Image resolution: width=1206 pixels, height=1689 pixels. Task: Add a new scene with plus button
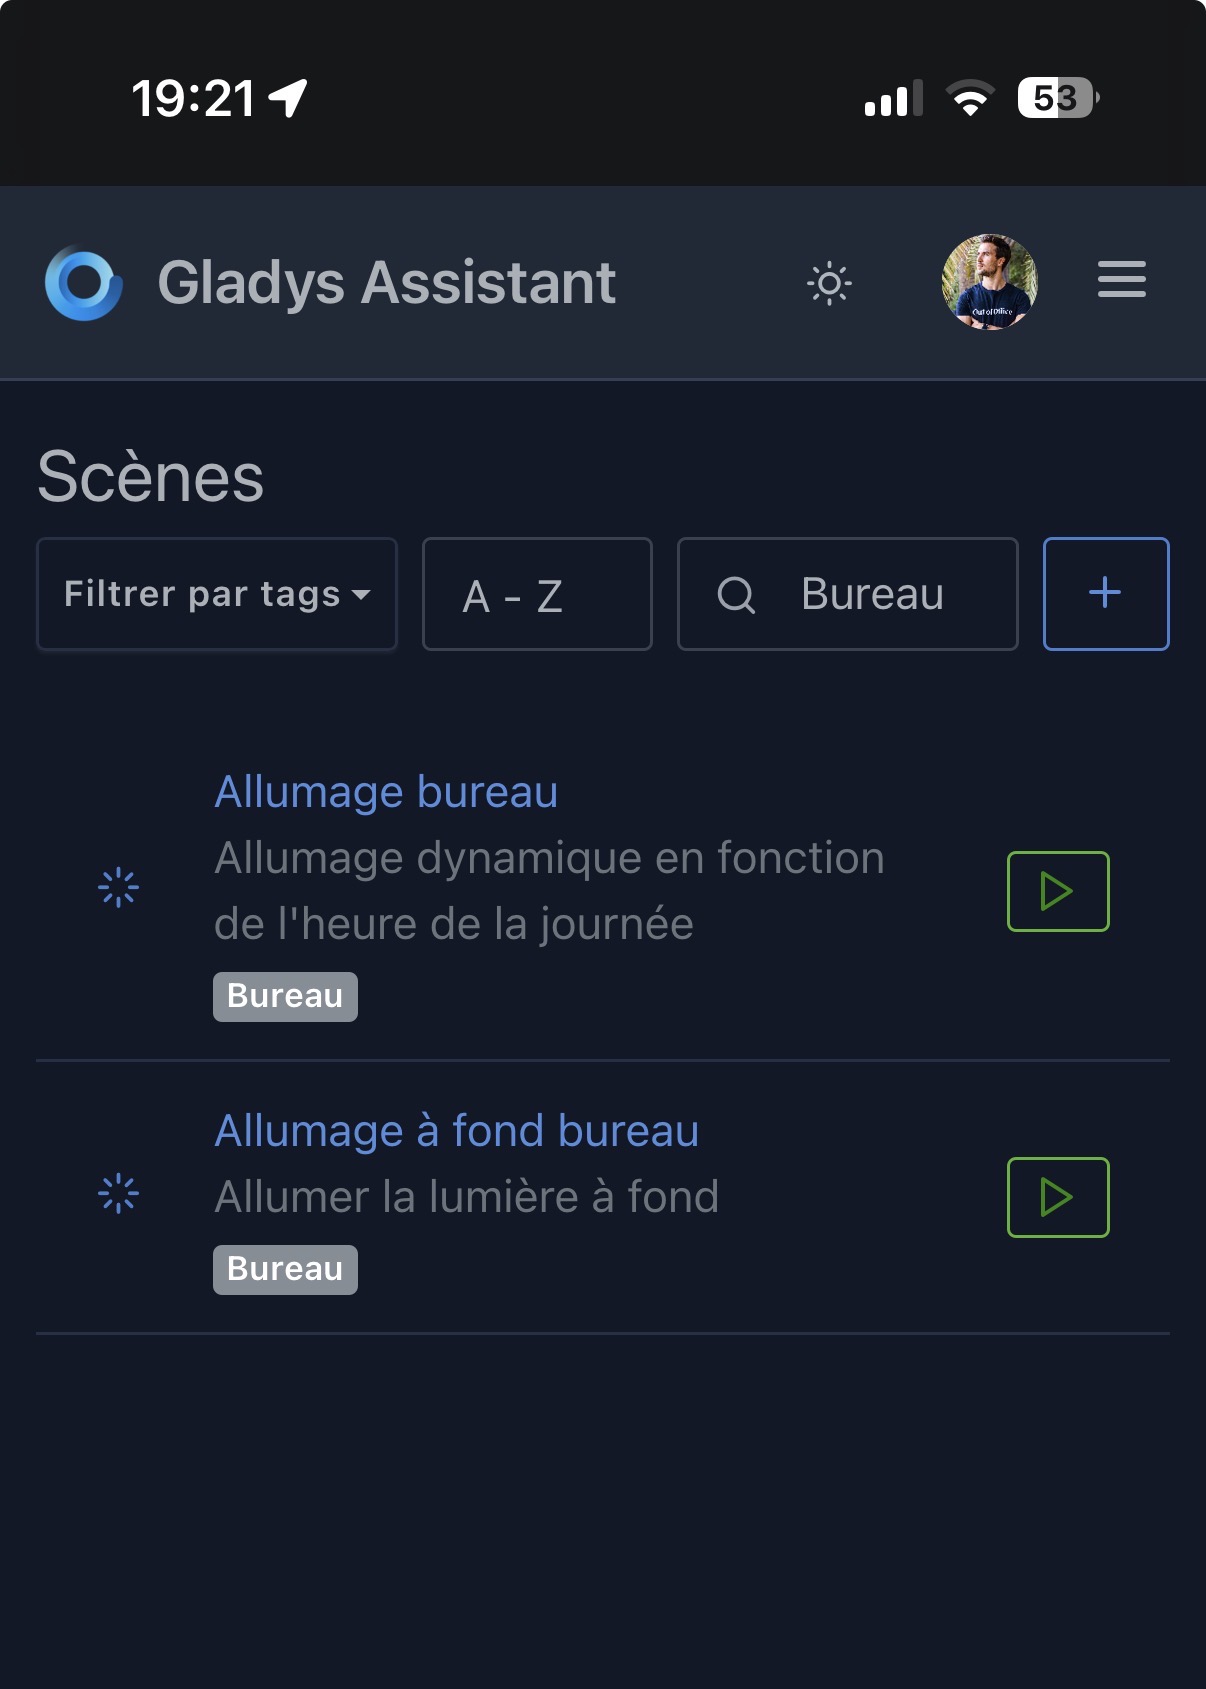pos(1105,594)
